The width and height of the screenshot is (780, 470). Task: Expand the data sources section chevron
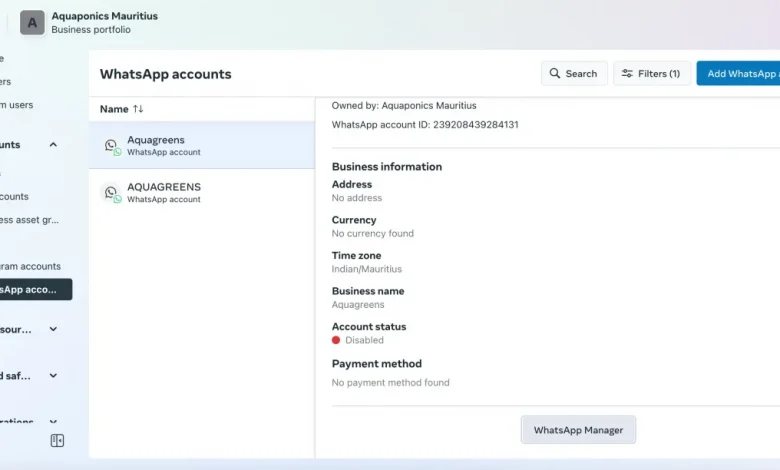click(x=53, y=329)
